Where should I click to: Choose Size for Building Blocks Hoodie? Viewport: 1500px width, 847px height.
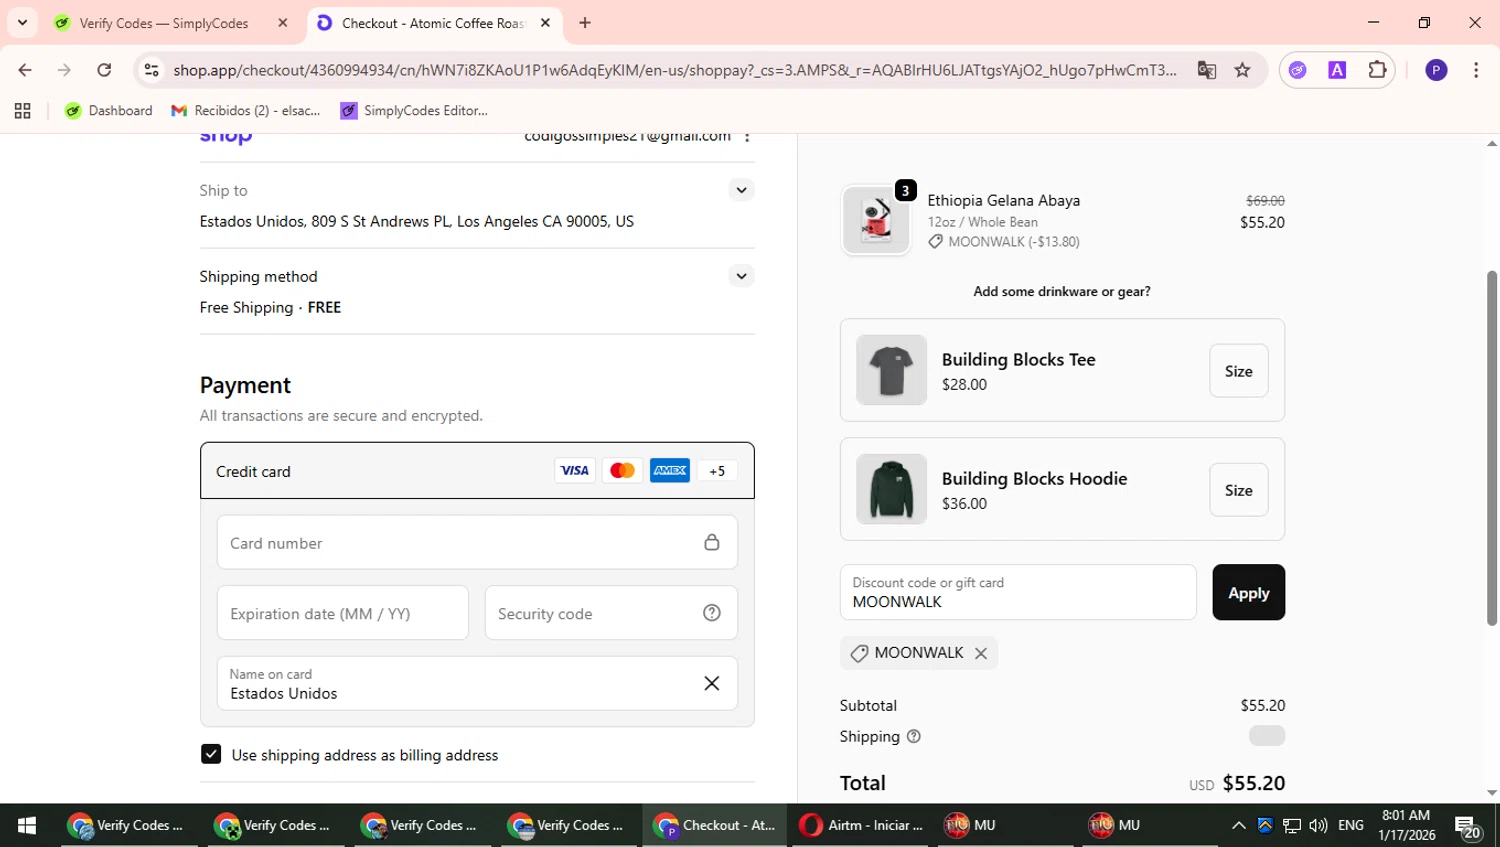tap(1239, 490)
